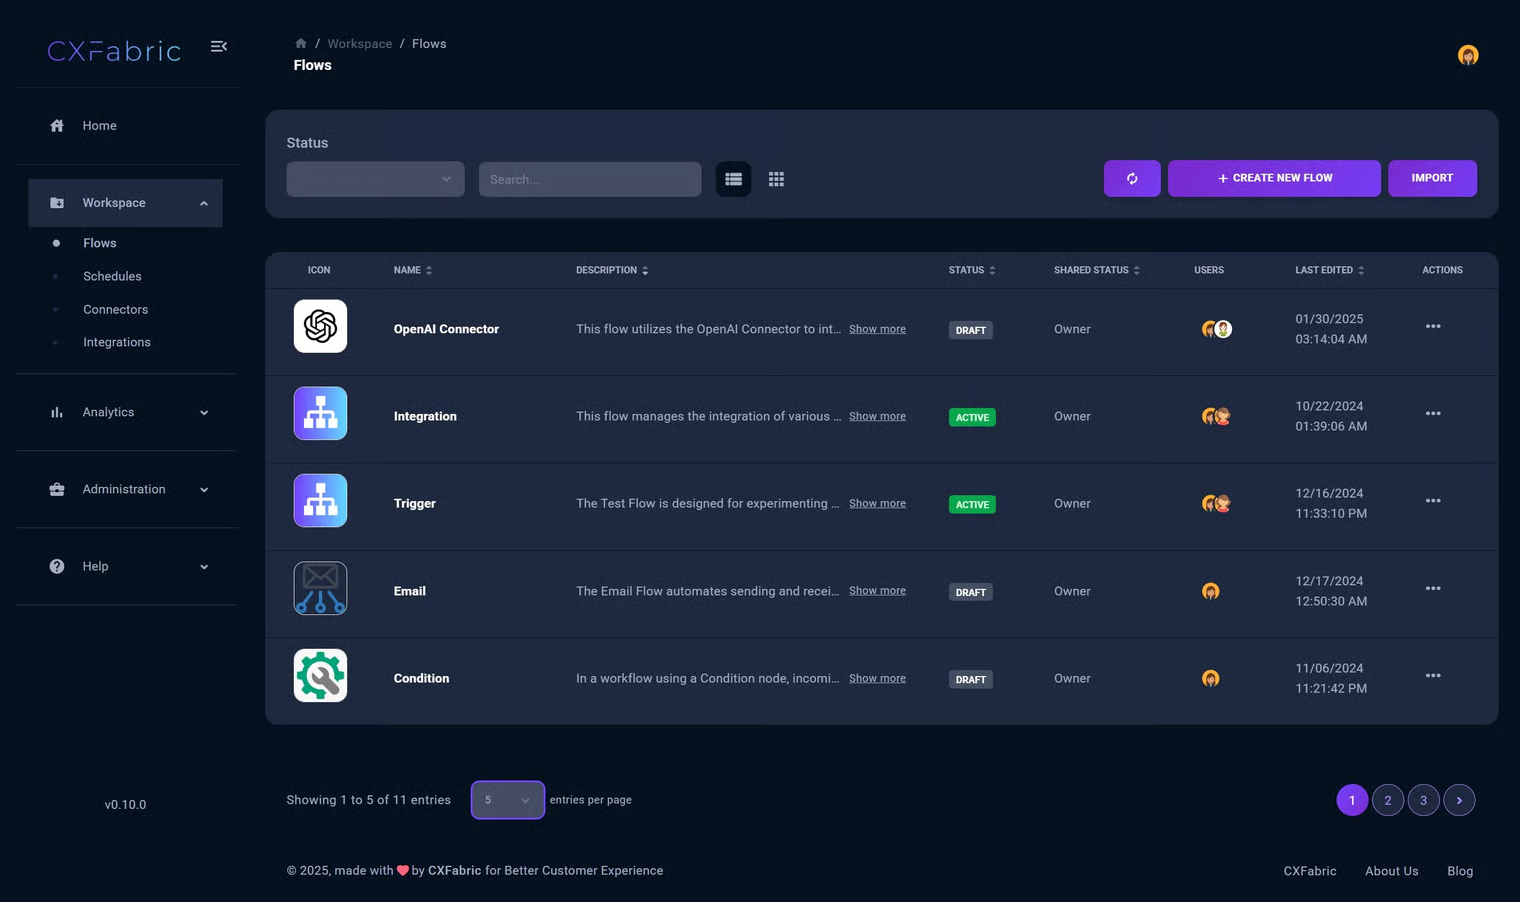Click the OpenAI Connector flow icon
The width and height of the screenshot is (1520, 902).
pyautogui.click(x=320, y=326)
